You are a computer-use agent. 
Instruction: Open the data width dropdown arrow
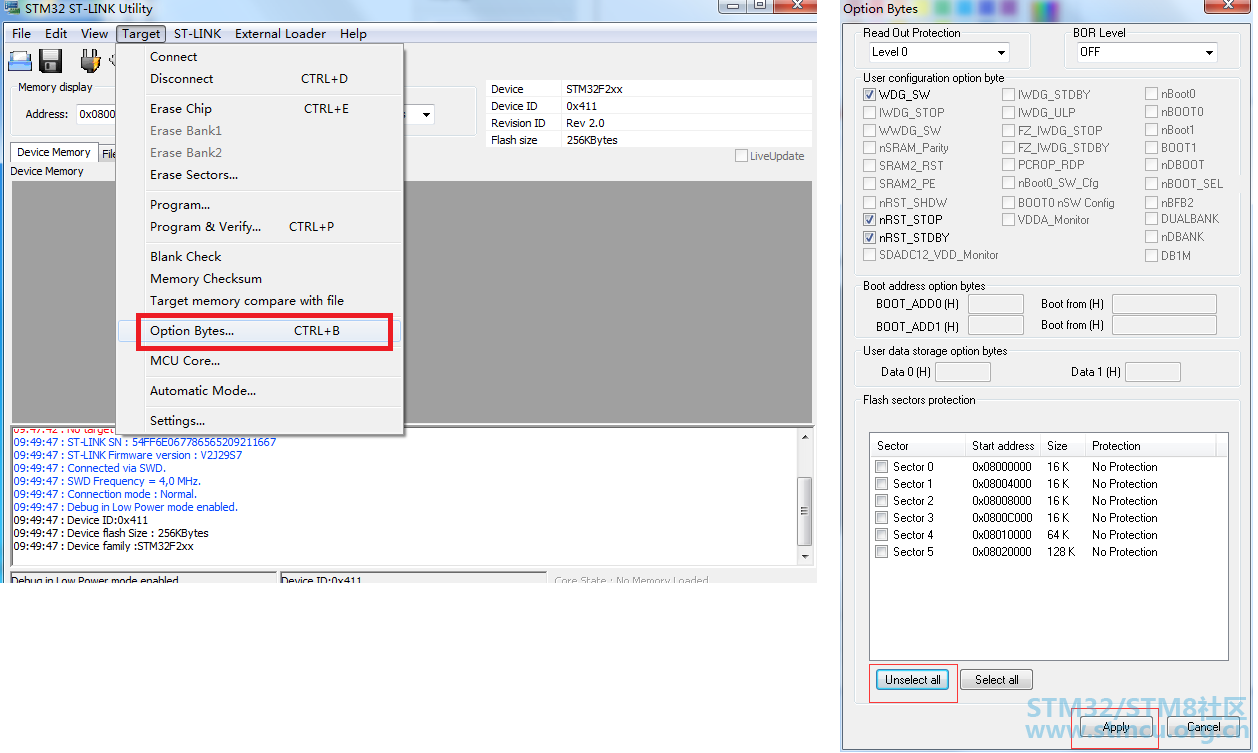[x=427, y=114]
